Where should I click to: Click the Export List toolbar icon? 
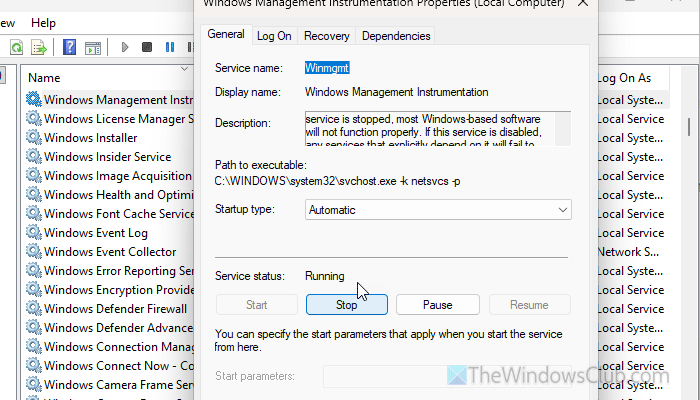click(x=39, y=47)
